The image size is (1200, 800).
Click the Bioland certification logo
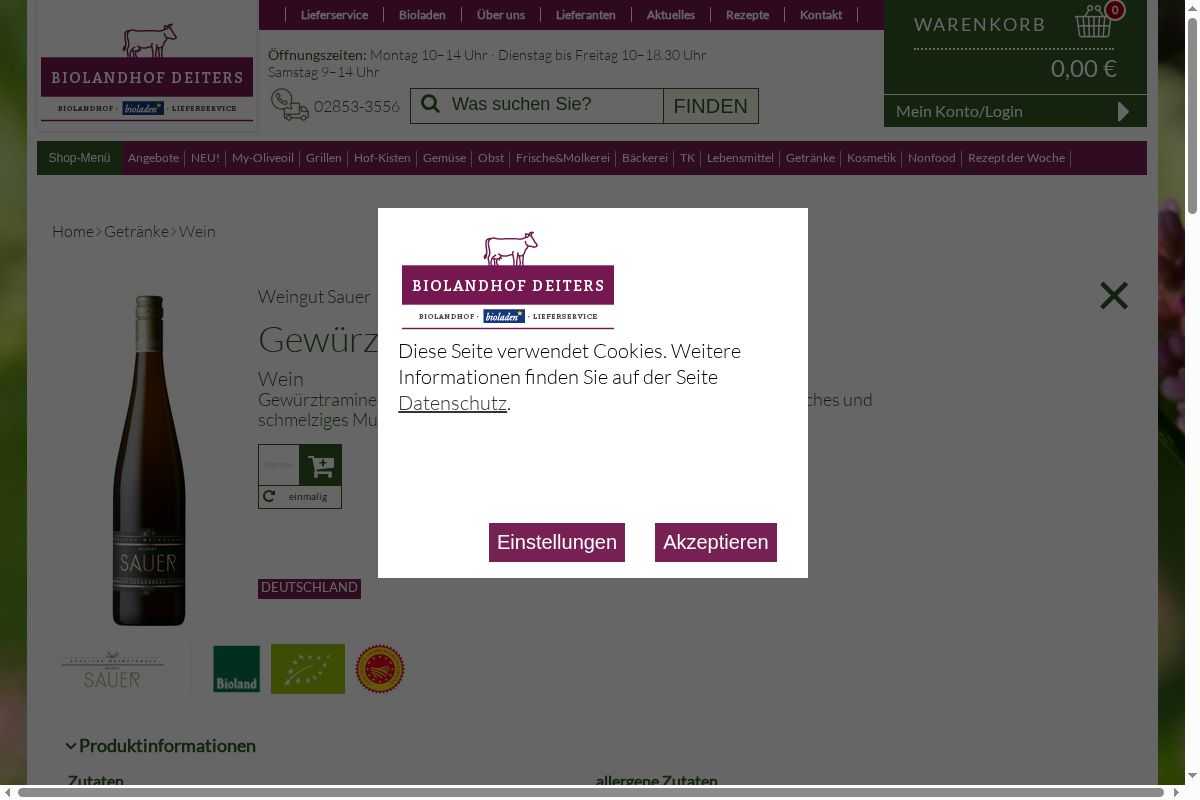point(236,669)
